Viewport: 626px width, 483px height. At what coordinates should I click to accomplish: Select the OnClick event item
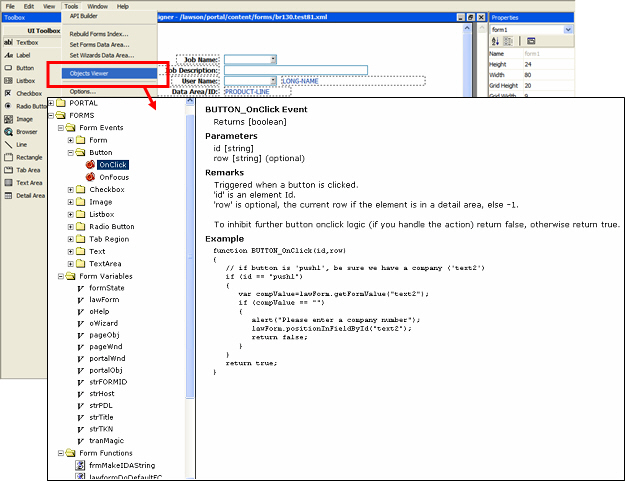pos(113,165)
